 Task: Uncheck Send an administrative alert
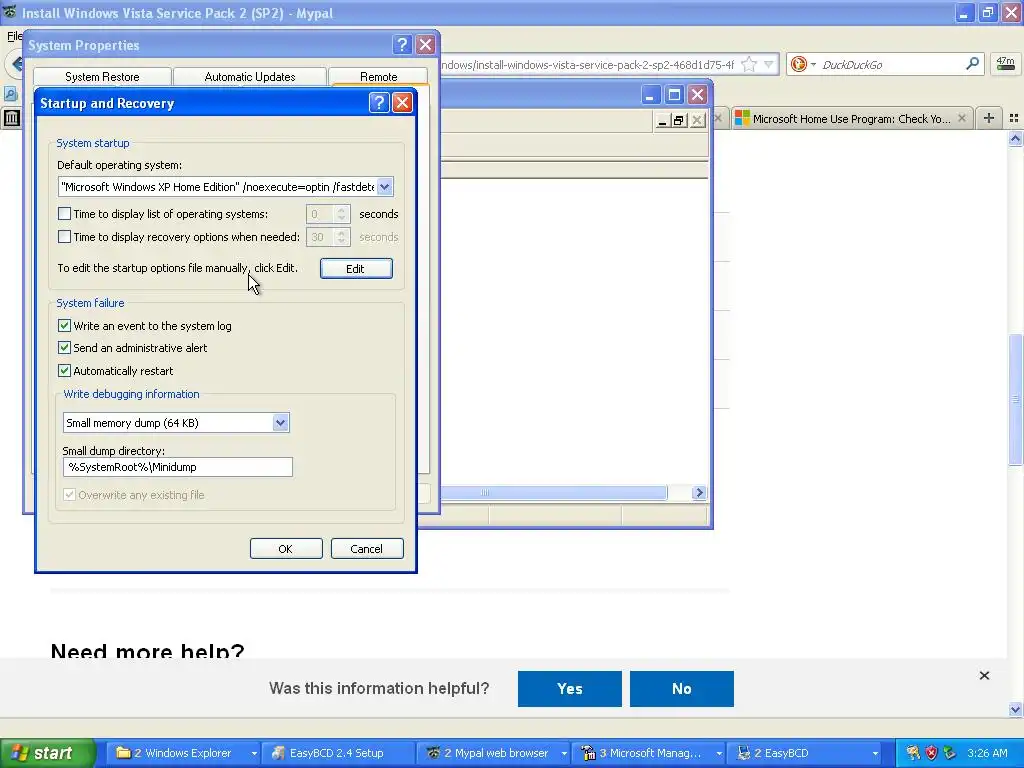click(64, 347)
